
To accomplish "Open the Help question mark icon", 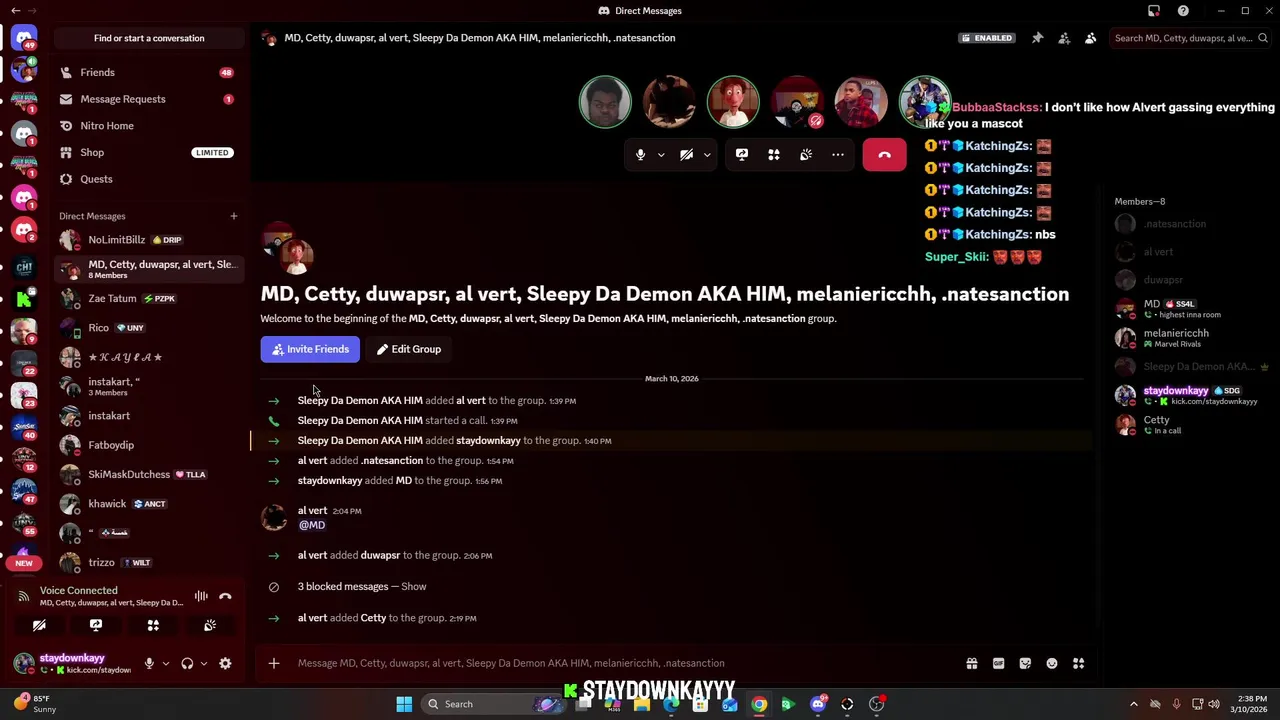I will (x=1183, y=11).
